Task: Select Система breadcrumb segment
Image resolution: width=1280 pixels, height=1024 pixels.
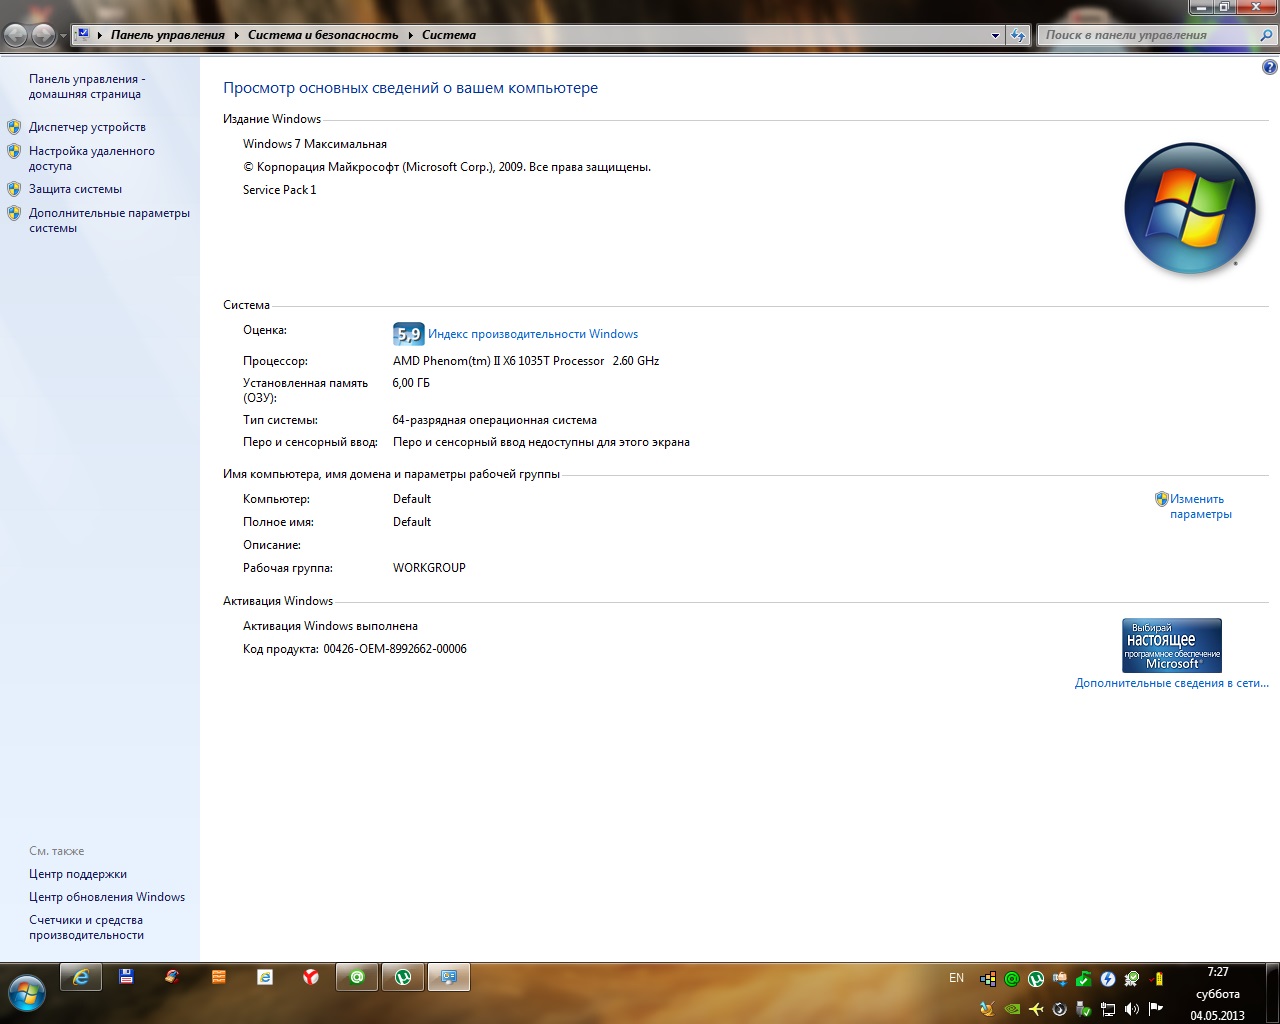Action: (449, 35)
